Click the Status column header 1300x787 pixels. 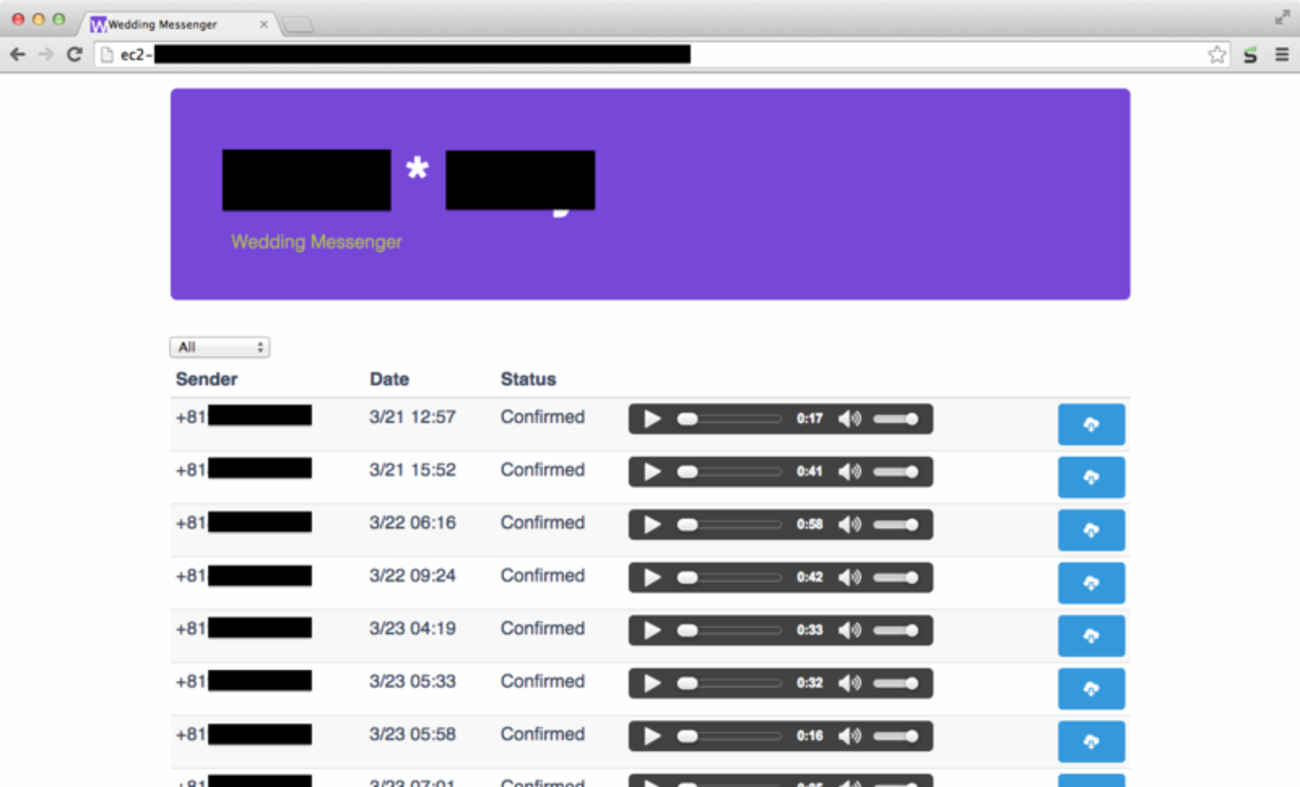click(x=528, y=379)
